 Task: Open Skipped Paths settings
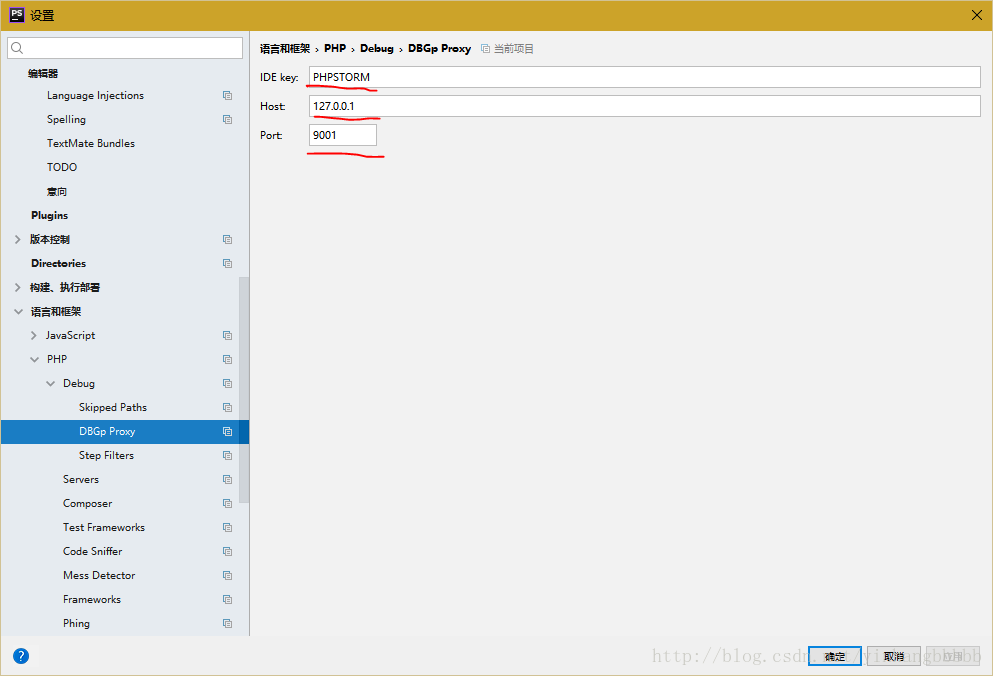[113, 407]
